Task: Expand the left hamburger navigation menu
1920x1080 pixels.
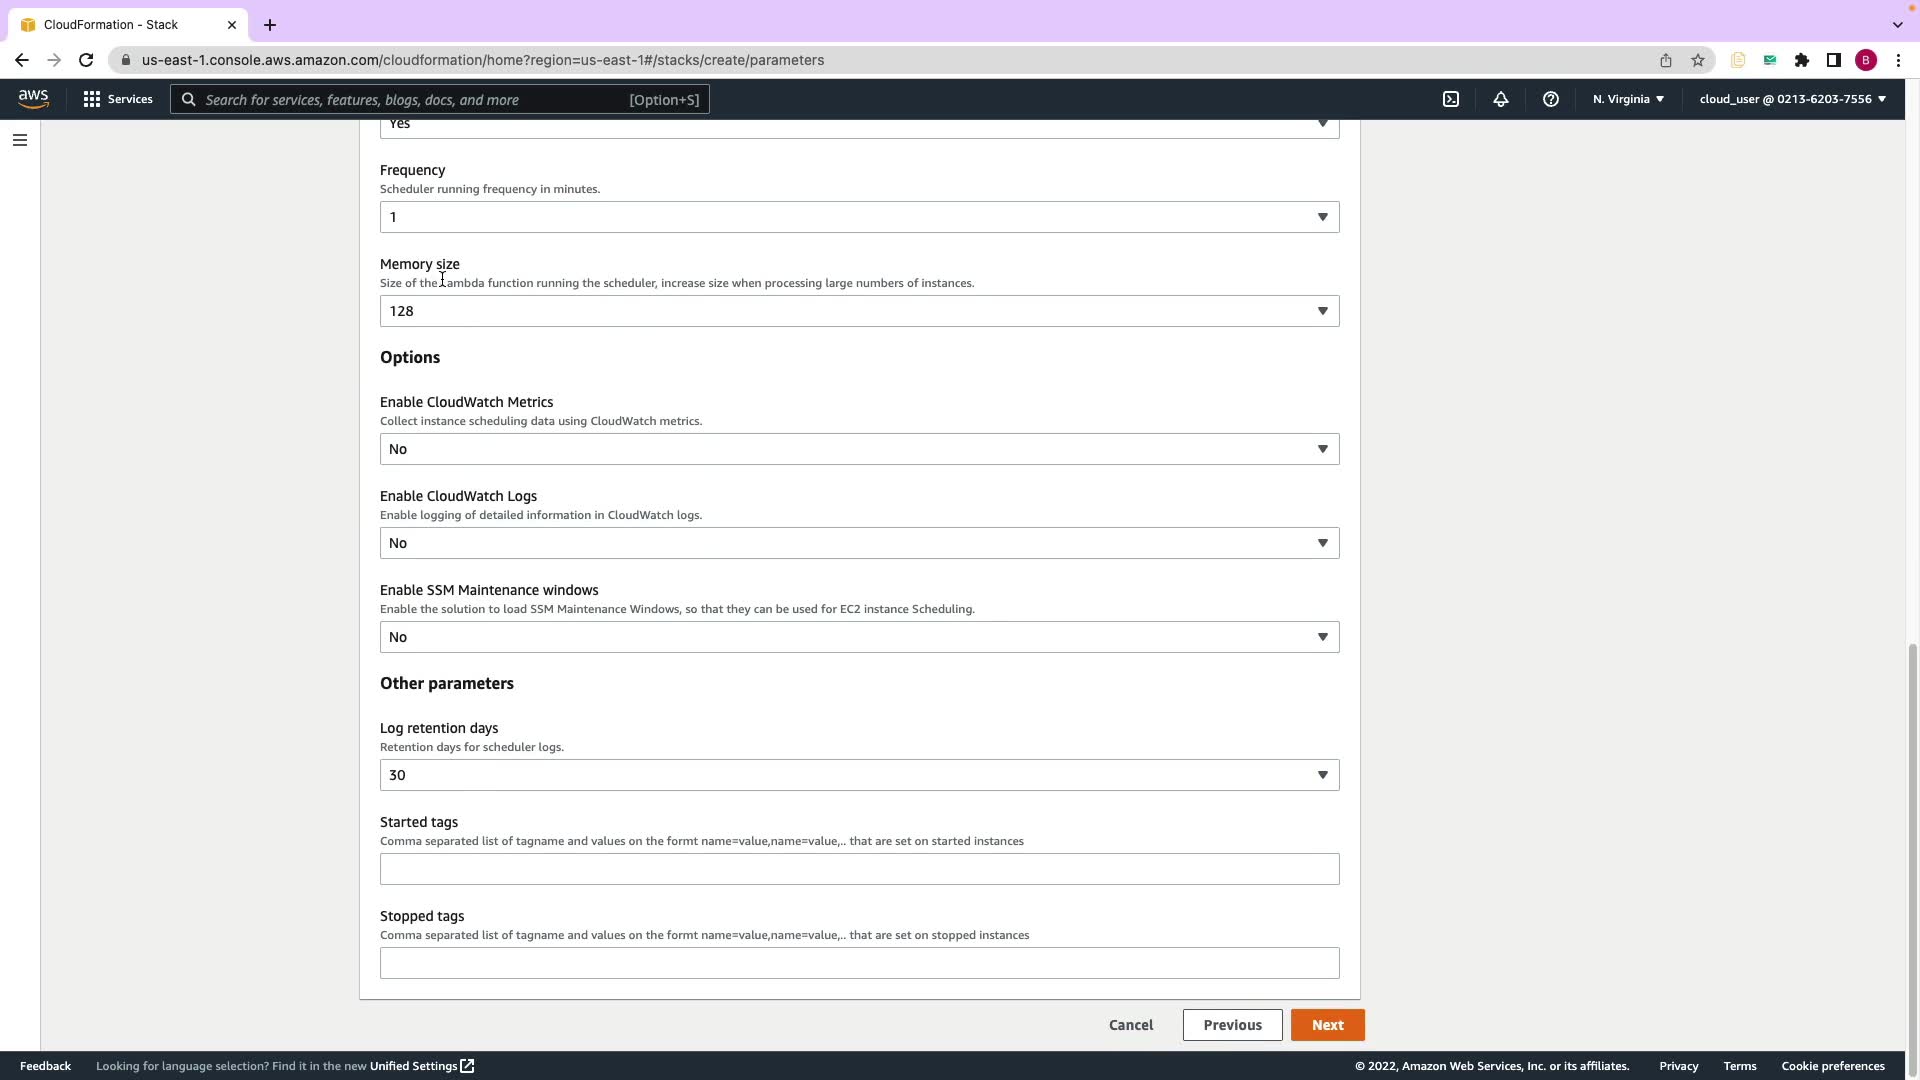Action: 20,140
